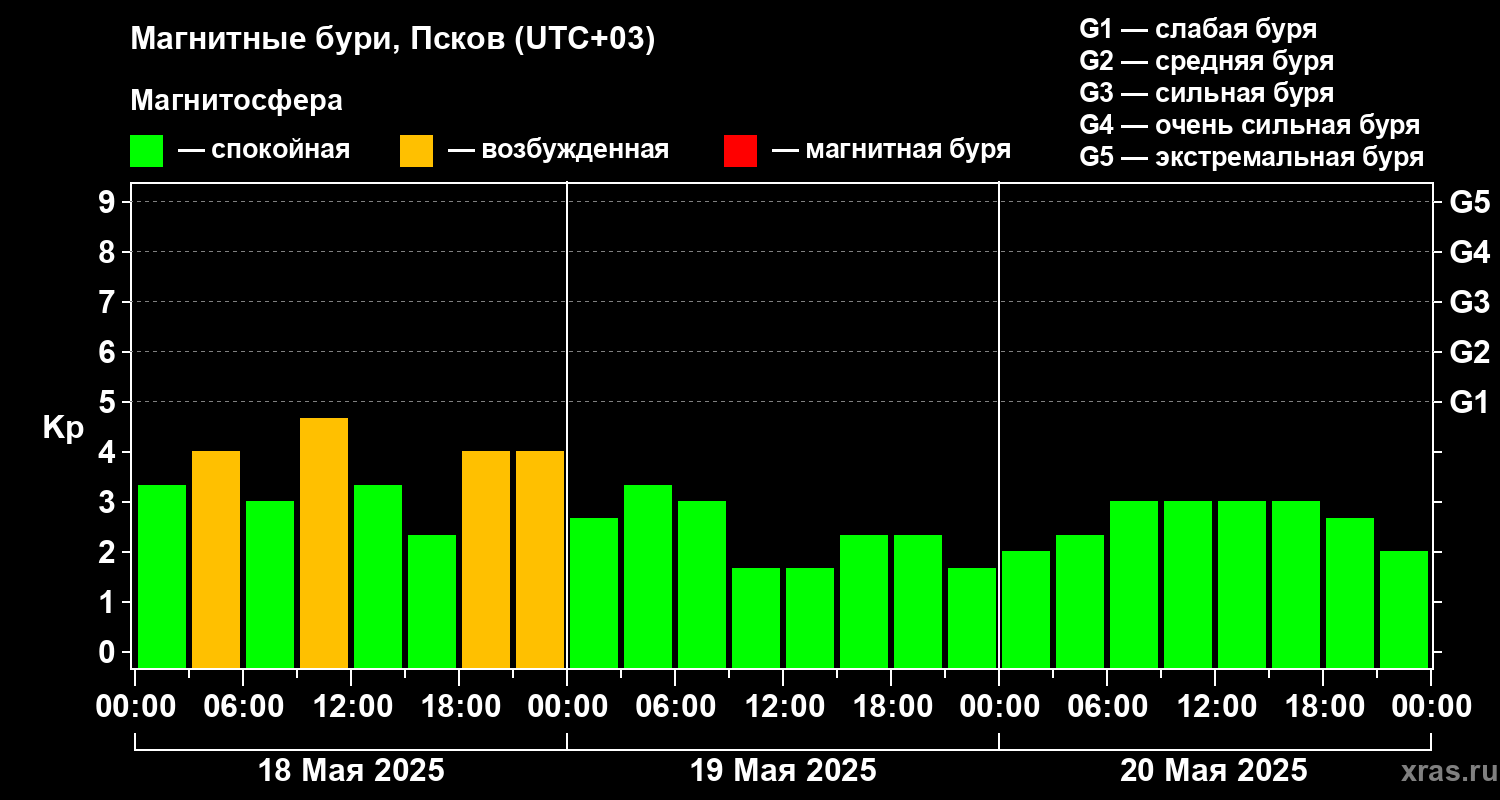Screen dimensions: 1500x800
Task: Click the tallest orange bar on 18 Мая
Action: click(x=324, y=543)
